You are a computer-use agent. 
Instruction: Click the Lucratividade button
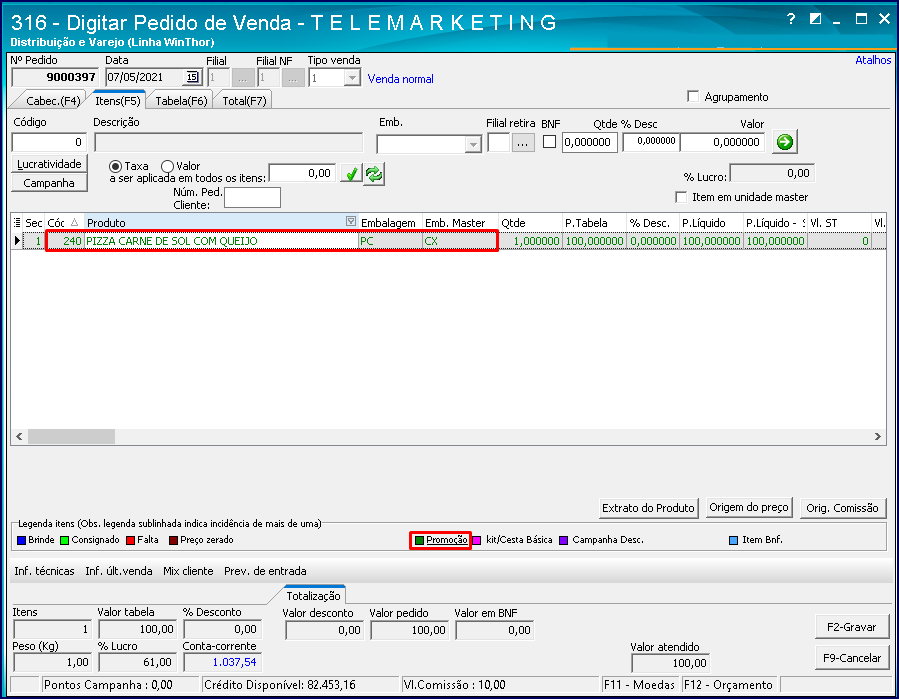(x=49, y=164)
